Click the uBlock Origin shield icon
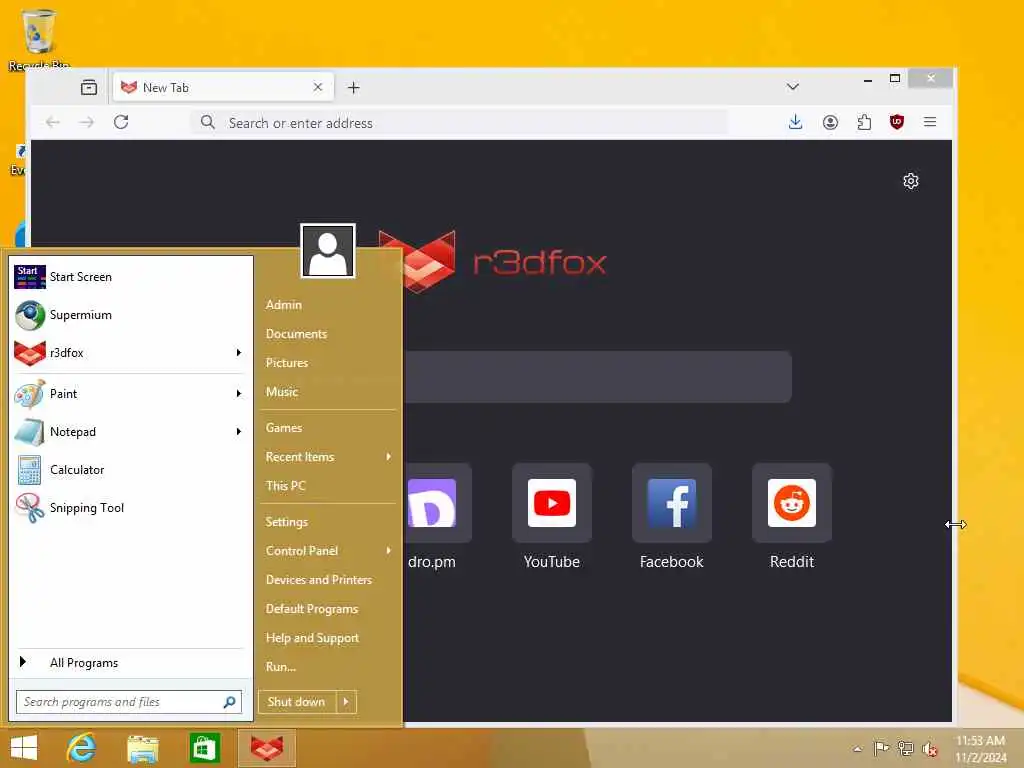 coord(897,122)
